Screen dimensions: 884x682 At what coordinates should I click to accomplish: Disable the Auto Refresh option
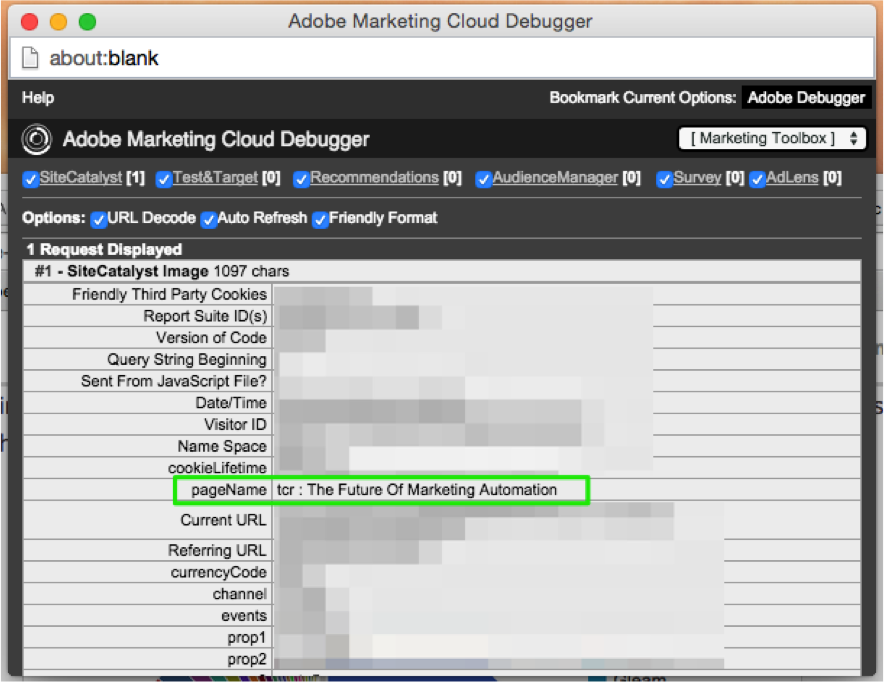pyautogui.click(x=209, y=219)
